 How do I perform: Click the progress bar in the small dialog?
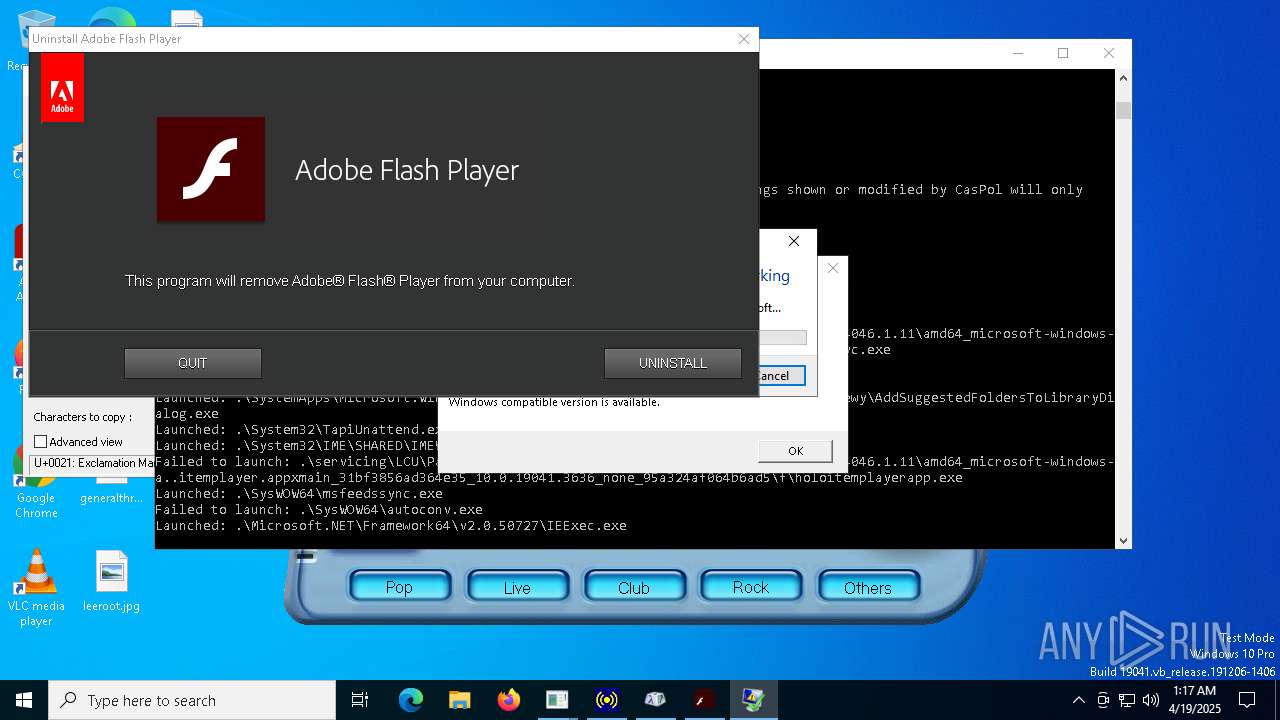[x=782, y=338]
